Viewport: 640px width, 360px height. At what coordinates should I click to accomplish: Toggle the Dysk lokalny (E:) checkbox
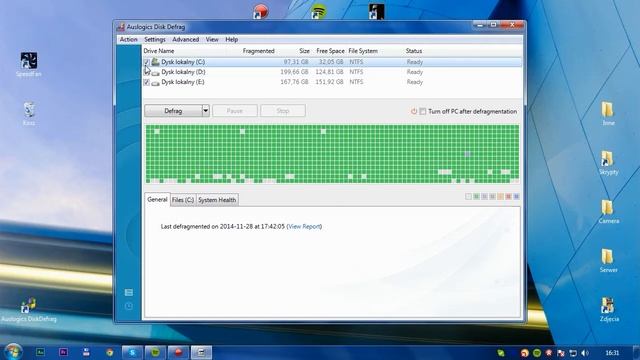[147, 82]
